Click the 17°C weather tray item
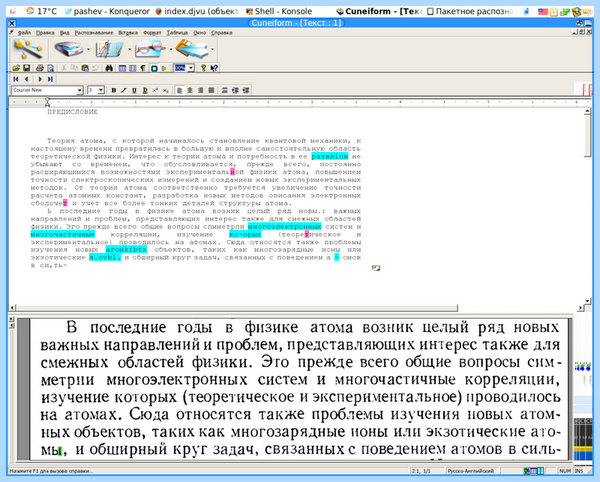600x482 pixels. 41,11
